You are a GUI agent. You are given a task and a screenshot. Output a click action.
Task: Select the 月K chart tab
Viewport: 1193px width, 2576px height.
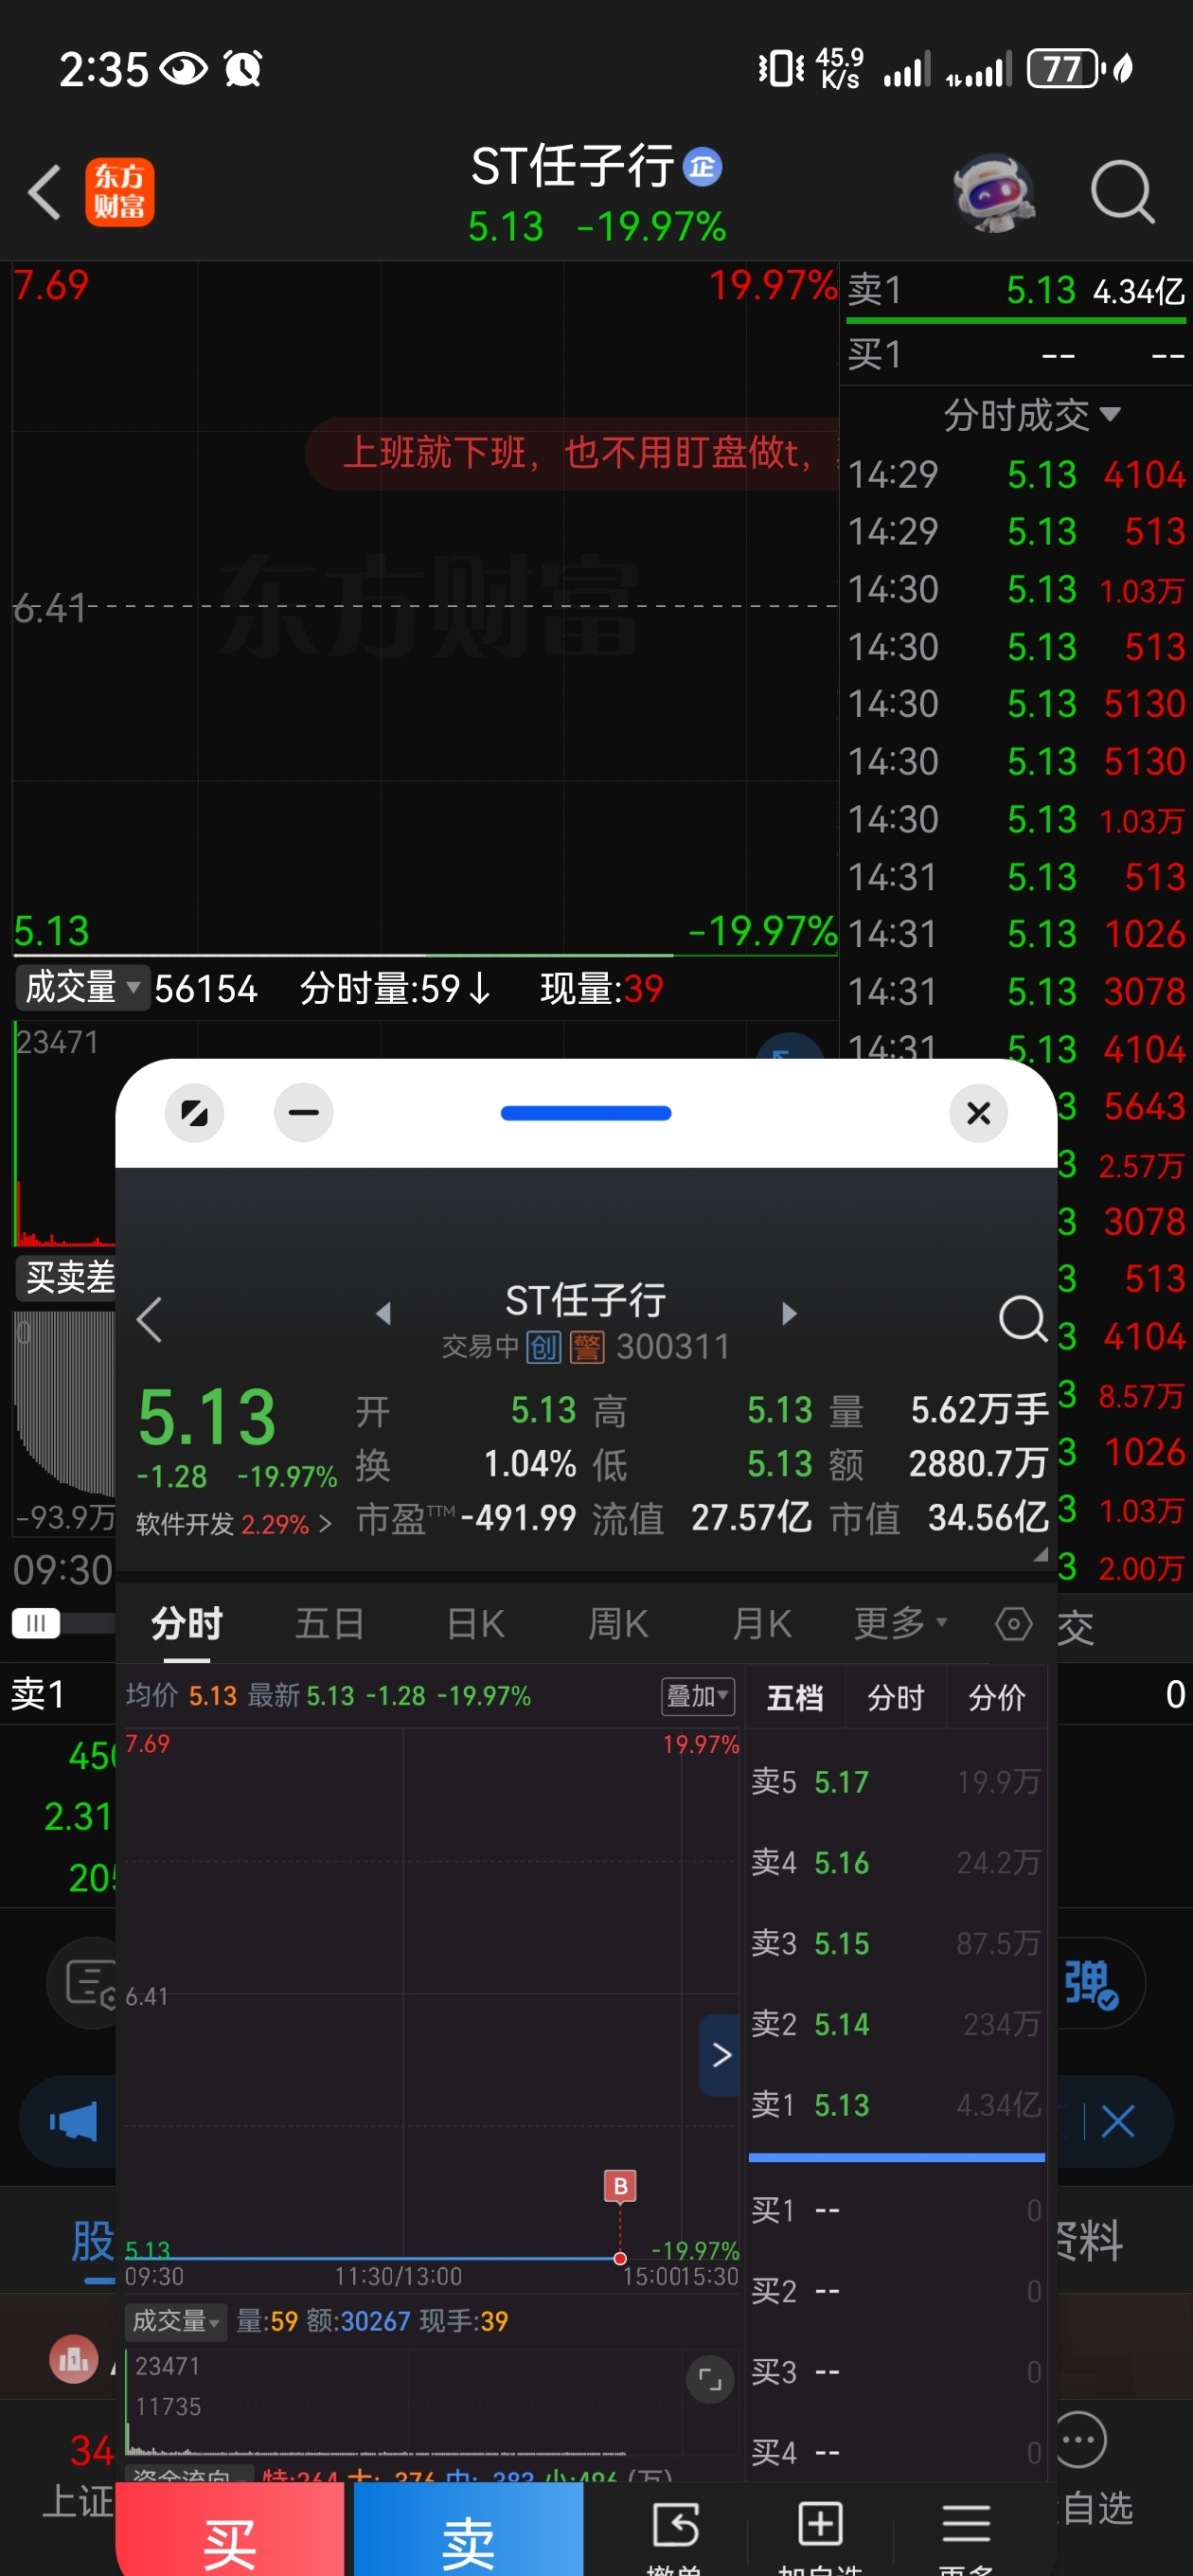point(762,1623)
